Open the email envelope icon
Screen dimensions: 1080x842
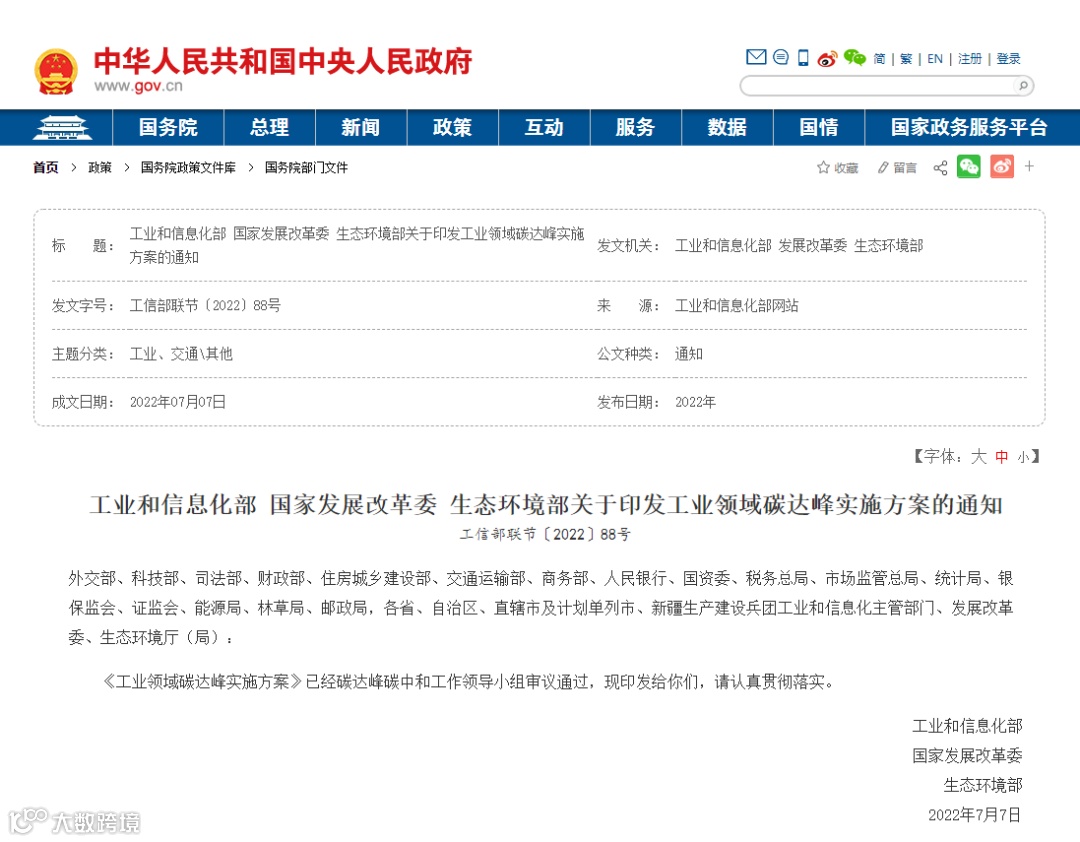click(x=756, y=57)
